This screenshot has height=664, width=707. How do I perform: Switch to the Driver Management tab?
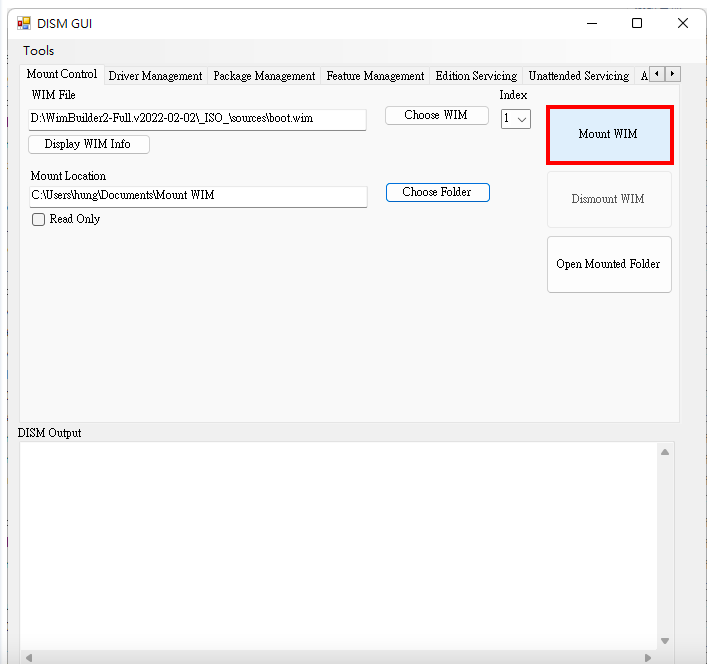[155, 76]
